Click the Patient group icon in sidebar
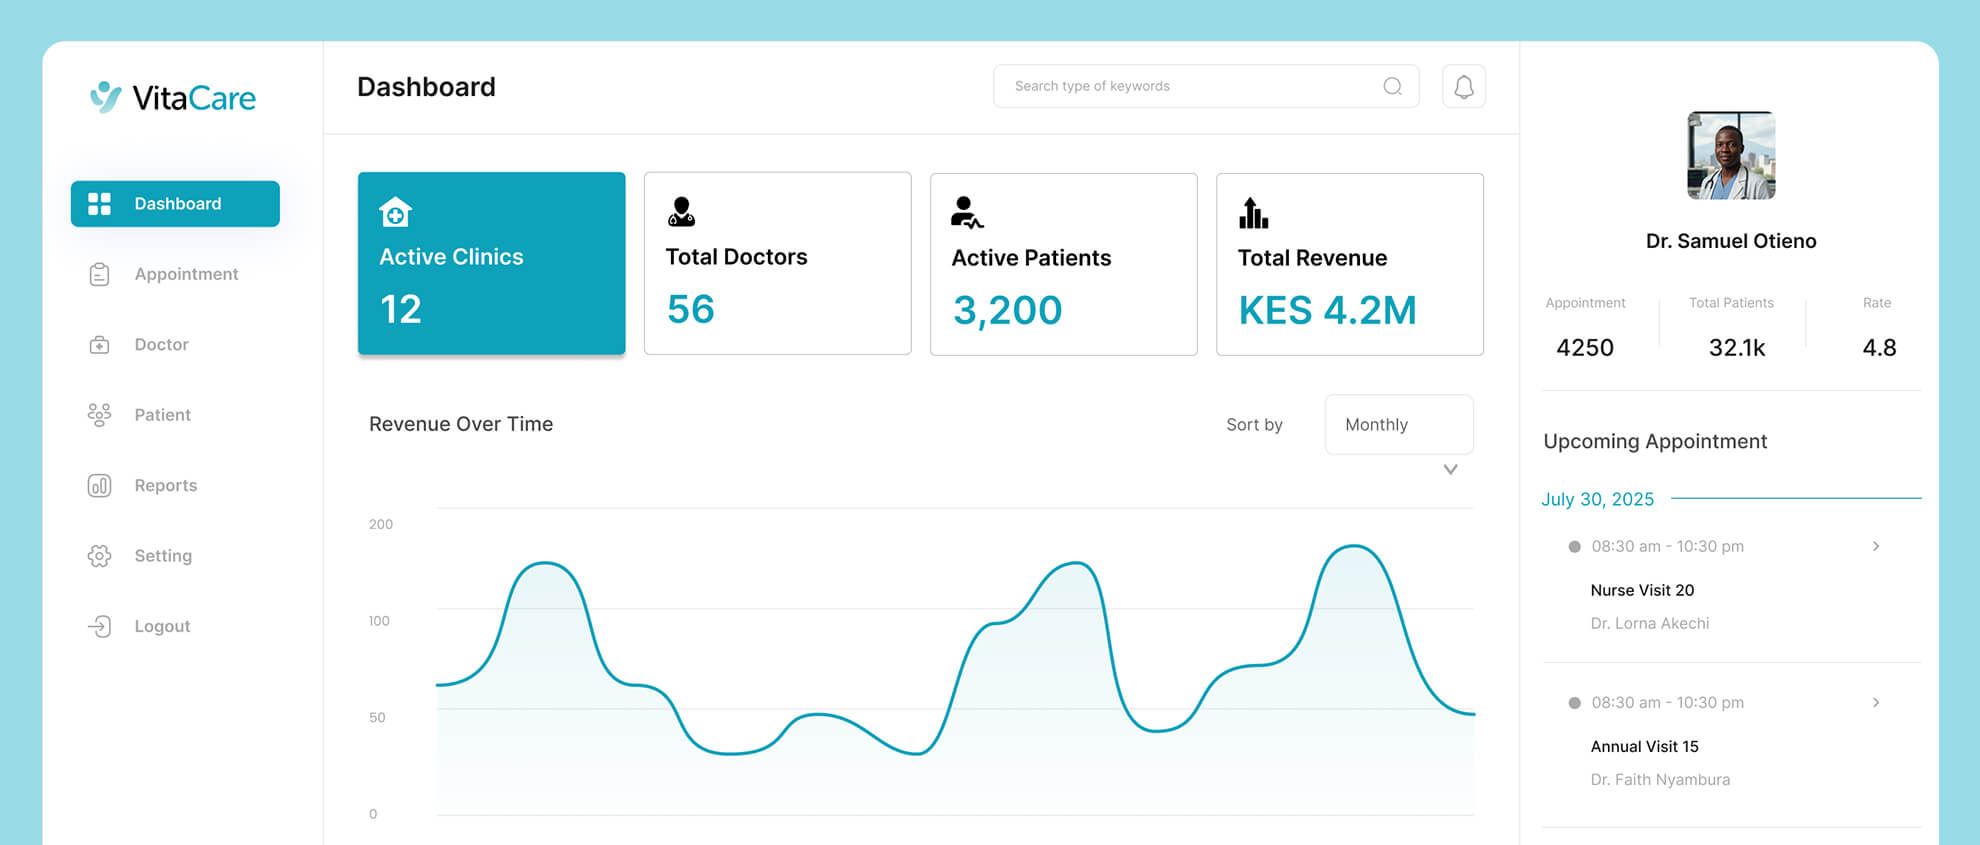The image size is (1980, 845). pos(99,415)
